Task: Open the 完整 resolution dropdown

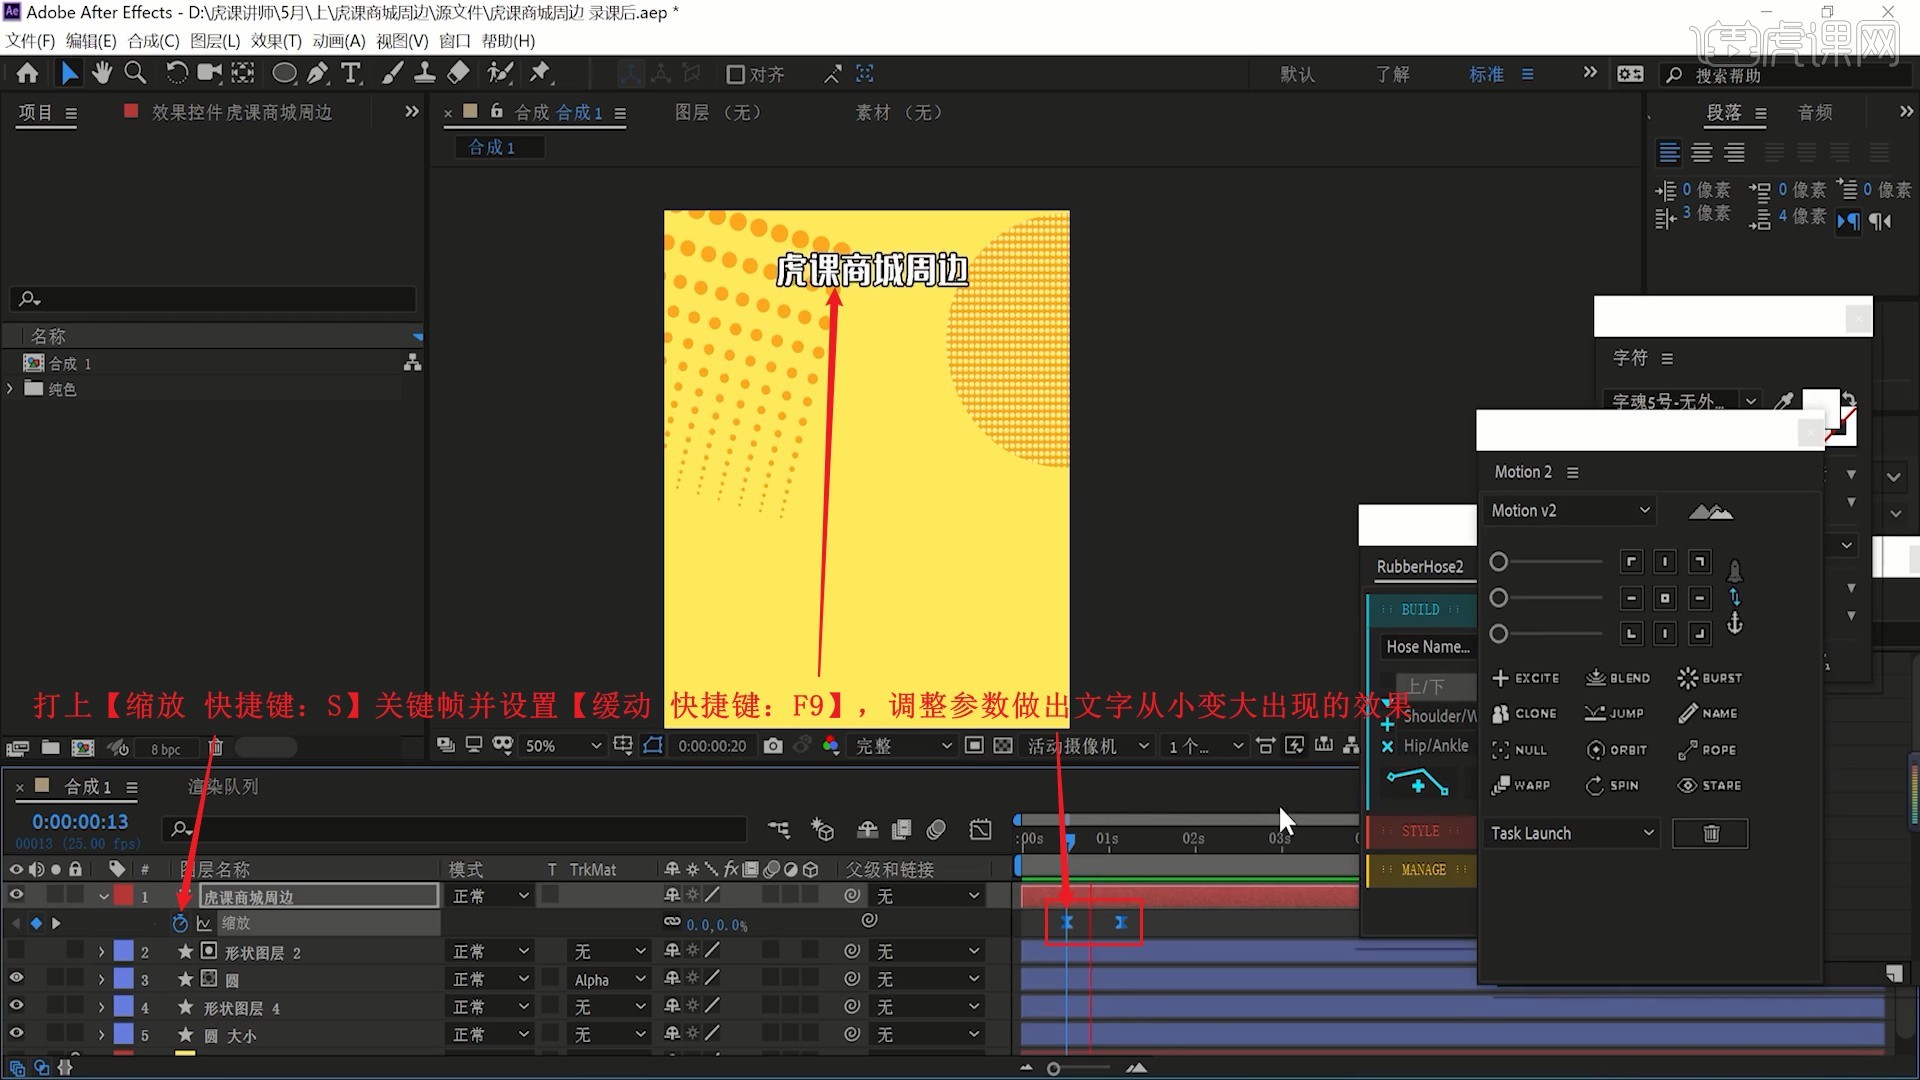Action: point(903,746)
